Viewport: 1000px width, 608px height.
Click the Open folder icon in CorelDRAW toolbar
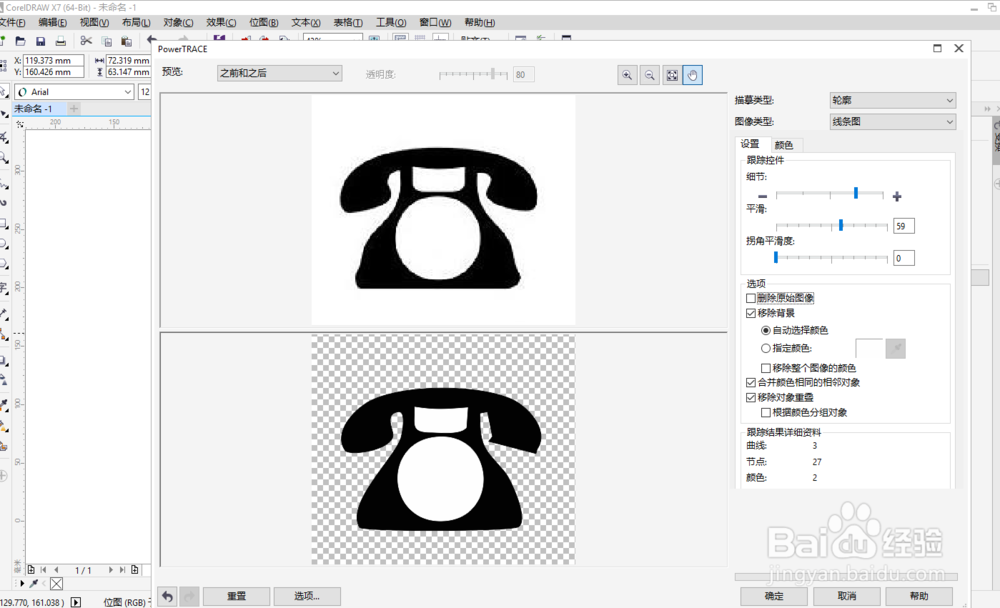[x=20, y=41]
